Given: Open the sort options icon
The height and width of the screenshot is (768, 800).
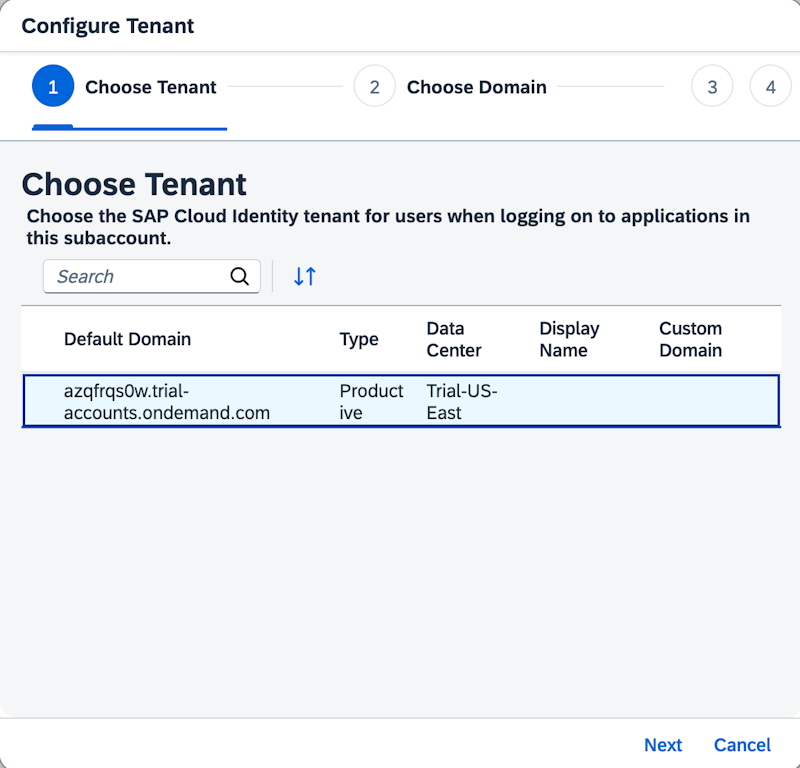Looking at the screenshot, I should tap(305, 277).
